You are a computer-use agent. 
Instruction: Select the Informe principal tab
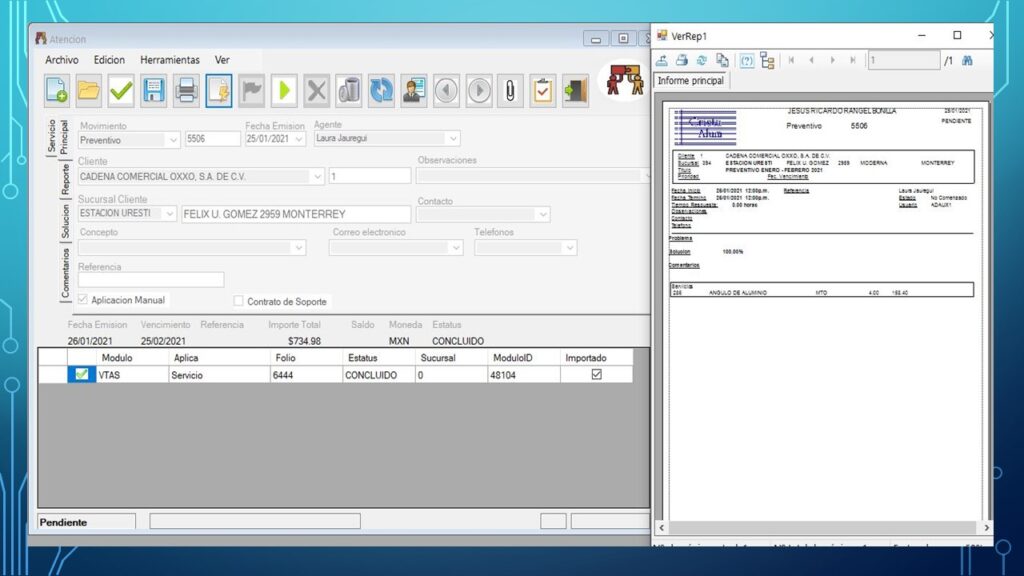click(690, 81)
